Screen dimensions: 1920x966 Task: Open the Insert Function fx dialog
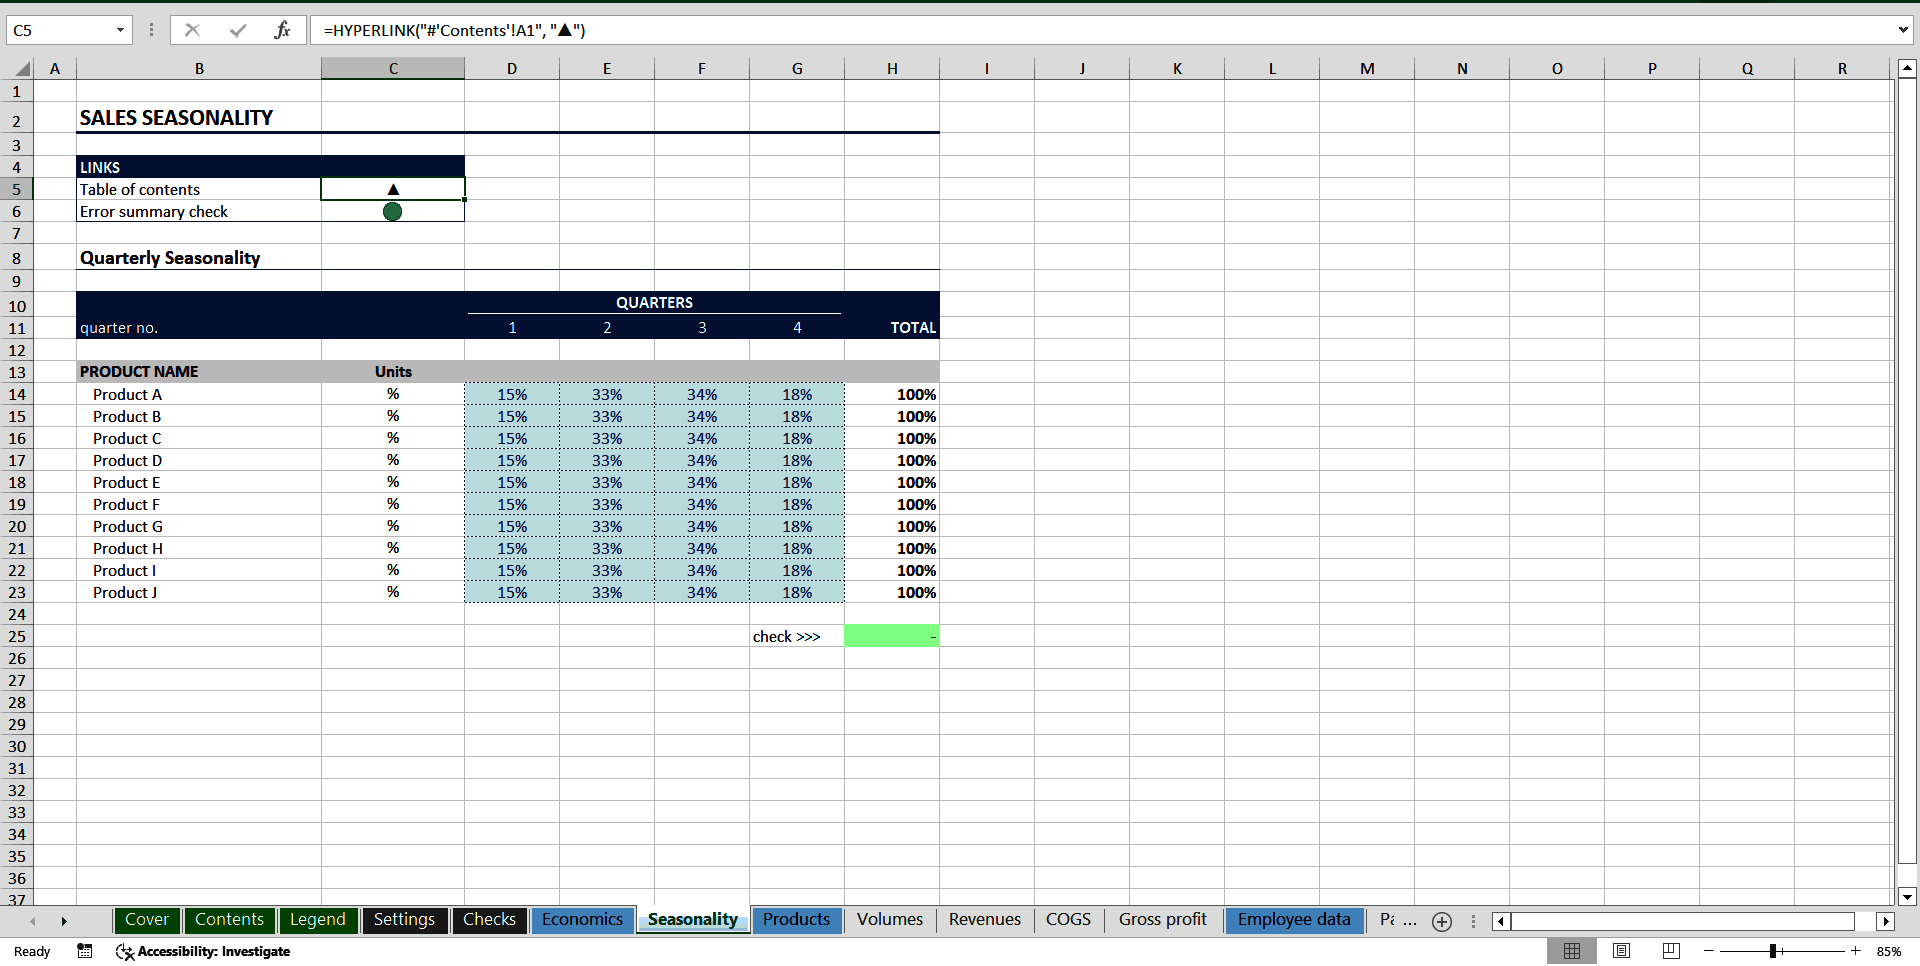point(282,30)
